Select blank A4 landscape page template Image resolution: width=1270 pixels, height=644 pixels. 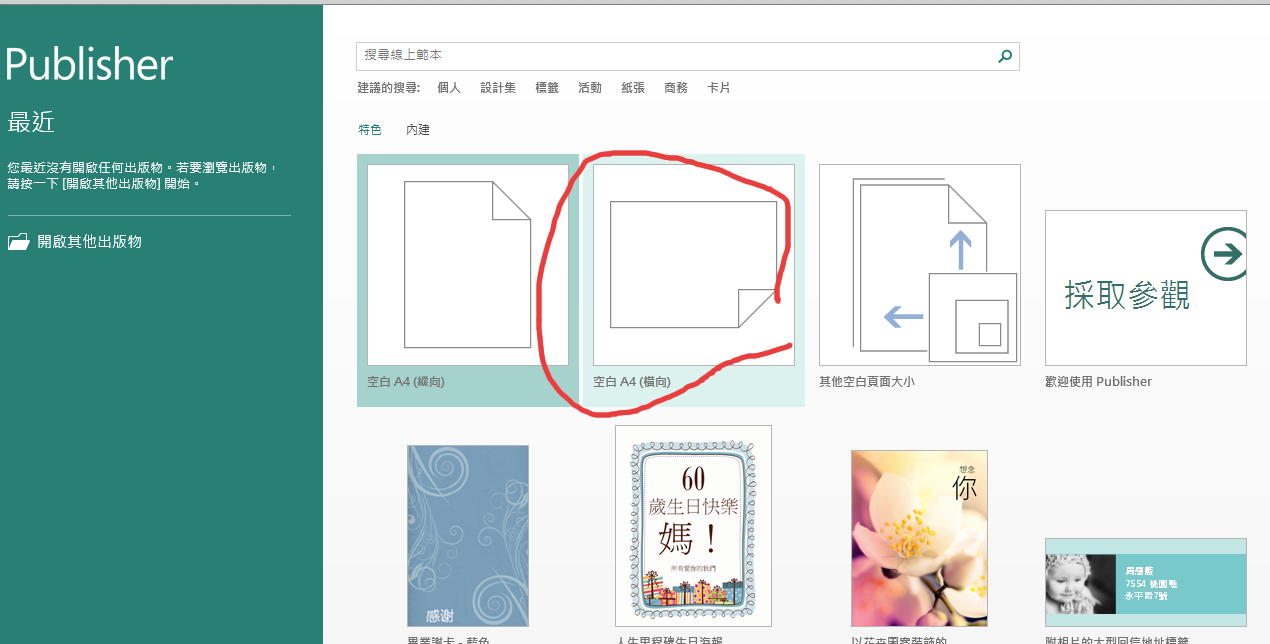click(693, 265)
